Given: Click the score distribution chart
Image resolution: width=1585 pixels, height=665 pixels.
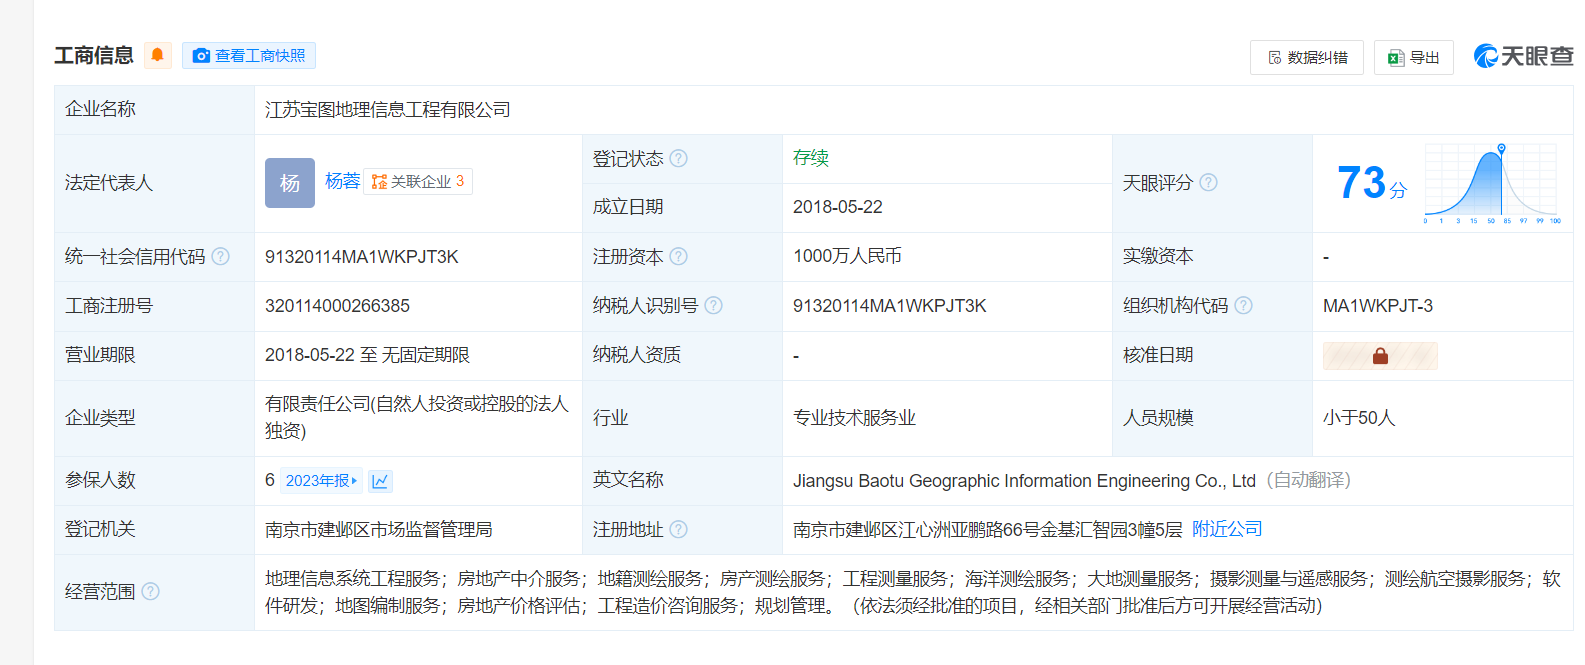Looking at the screenshot, I should (x=1491, y=183).
